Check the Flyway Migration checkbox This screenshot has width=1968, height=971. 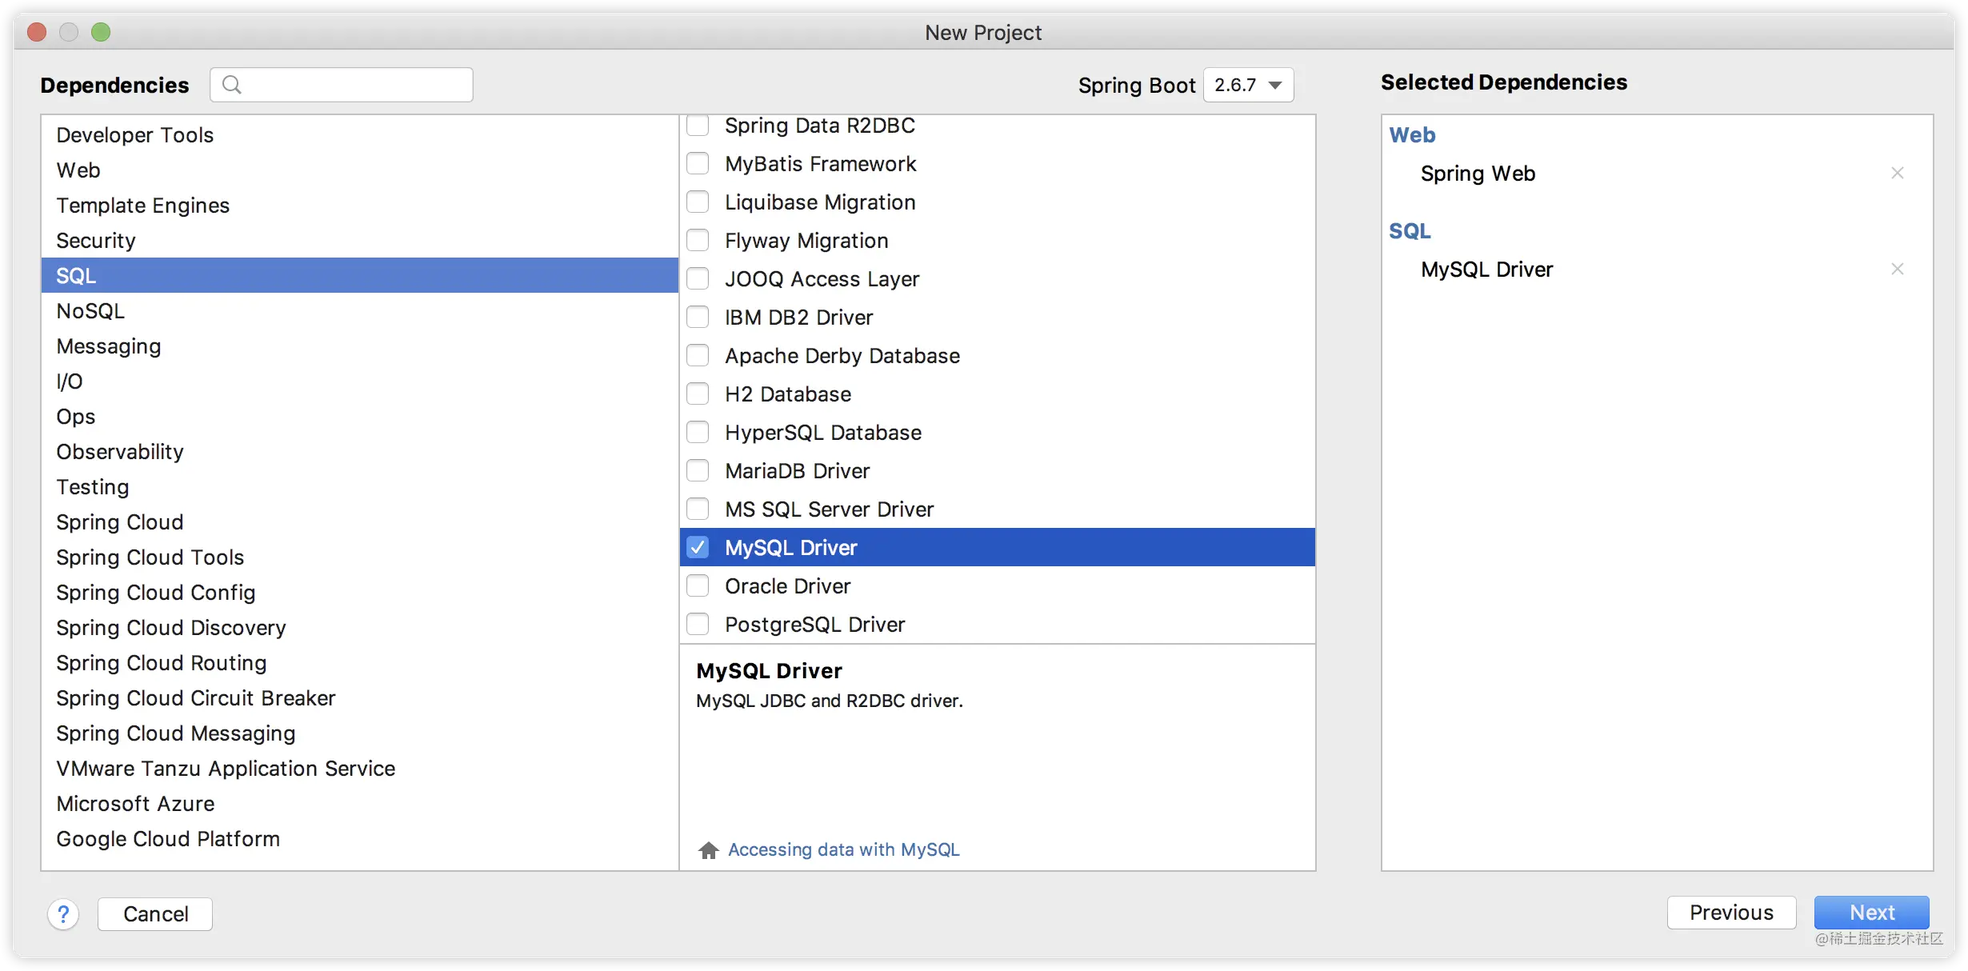coord(698,240)
